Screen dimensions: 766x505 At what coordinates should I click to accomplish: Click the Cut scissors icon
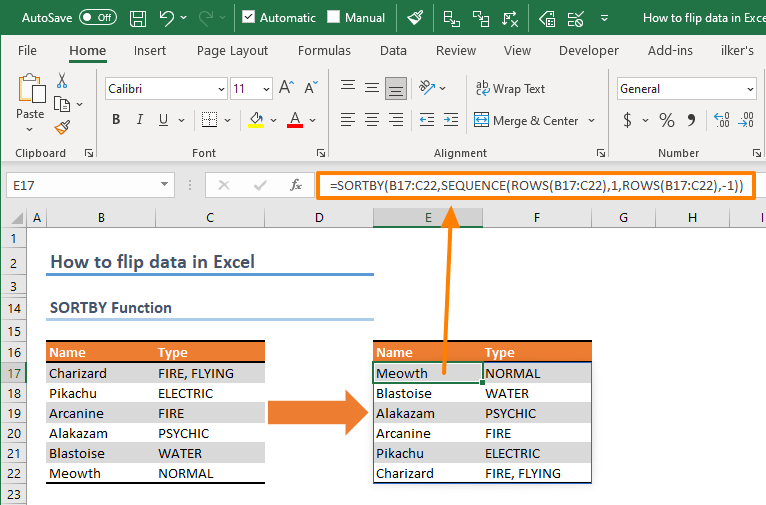62,81
